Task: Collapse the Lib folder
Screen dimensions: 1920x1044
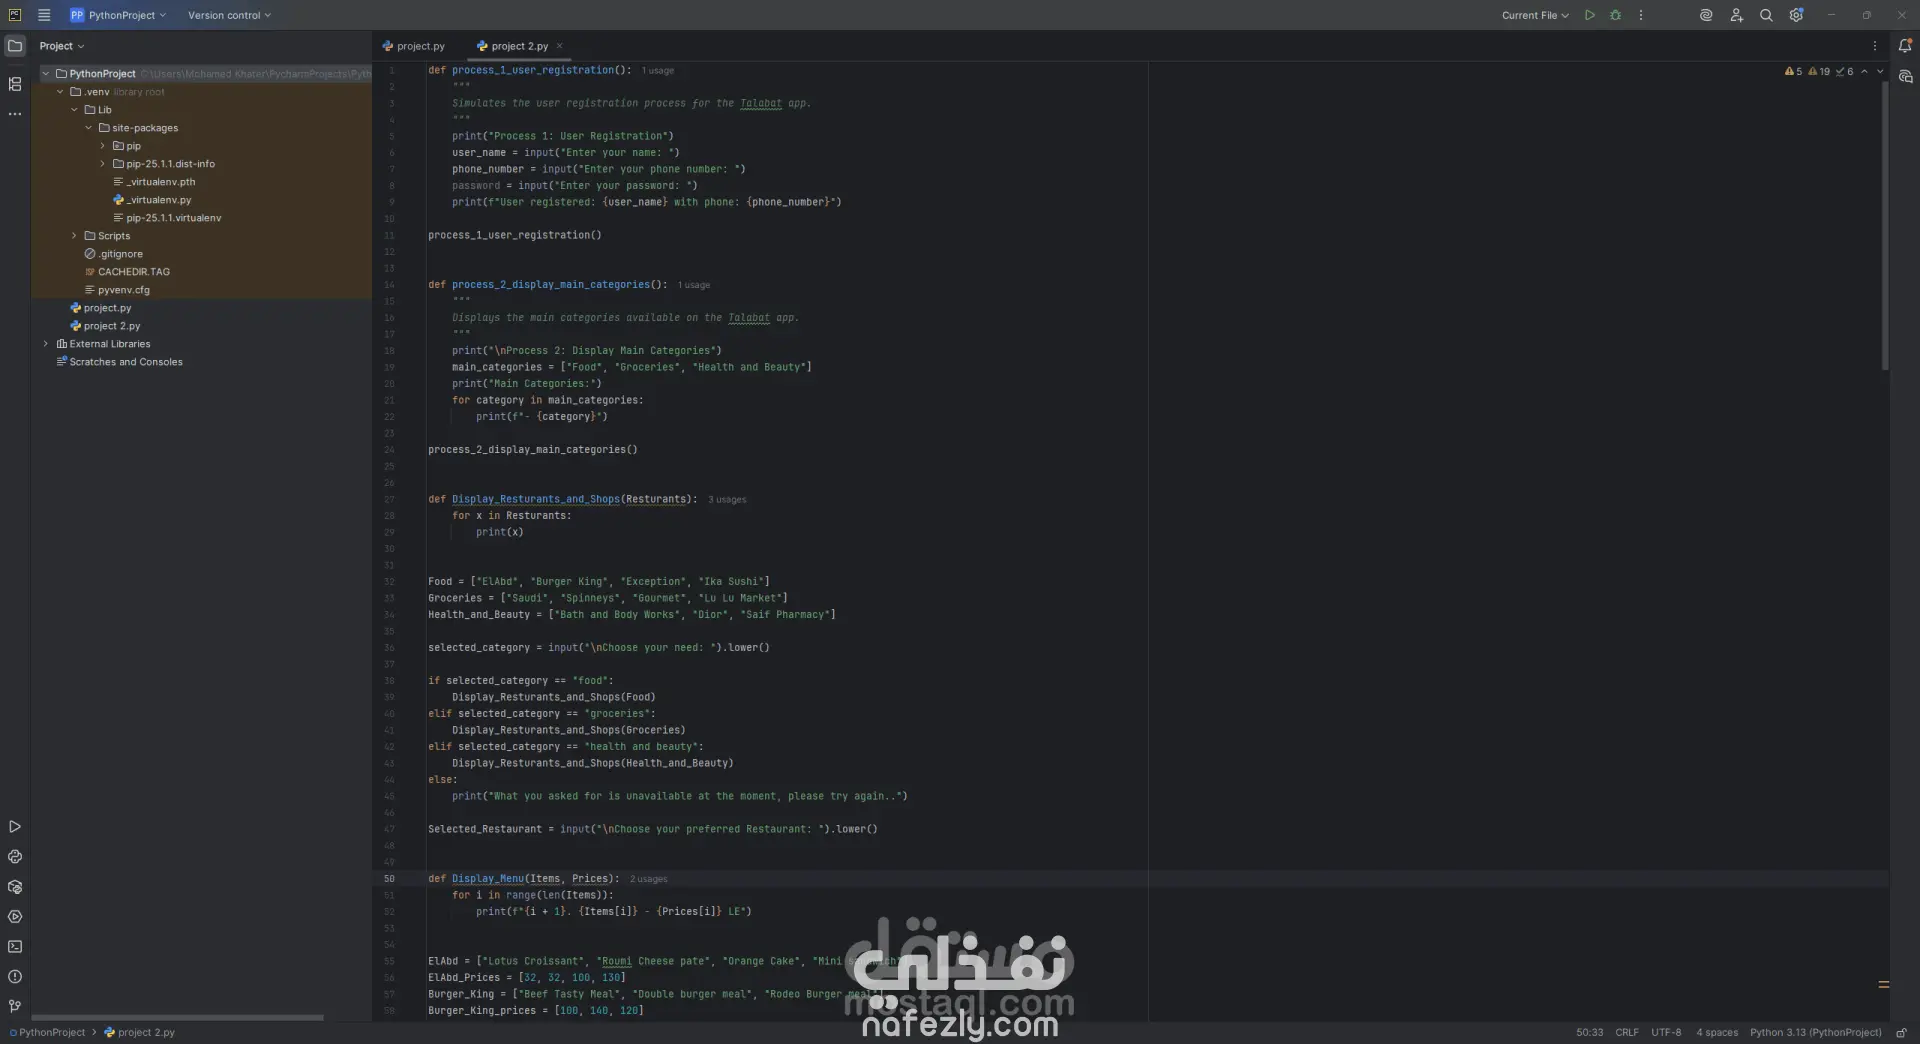Action: (74, 110)
